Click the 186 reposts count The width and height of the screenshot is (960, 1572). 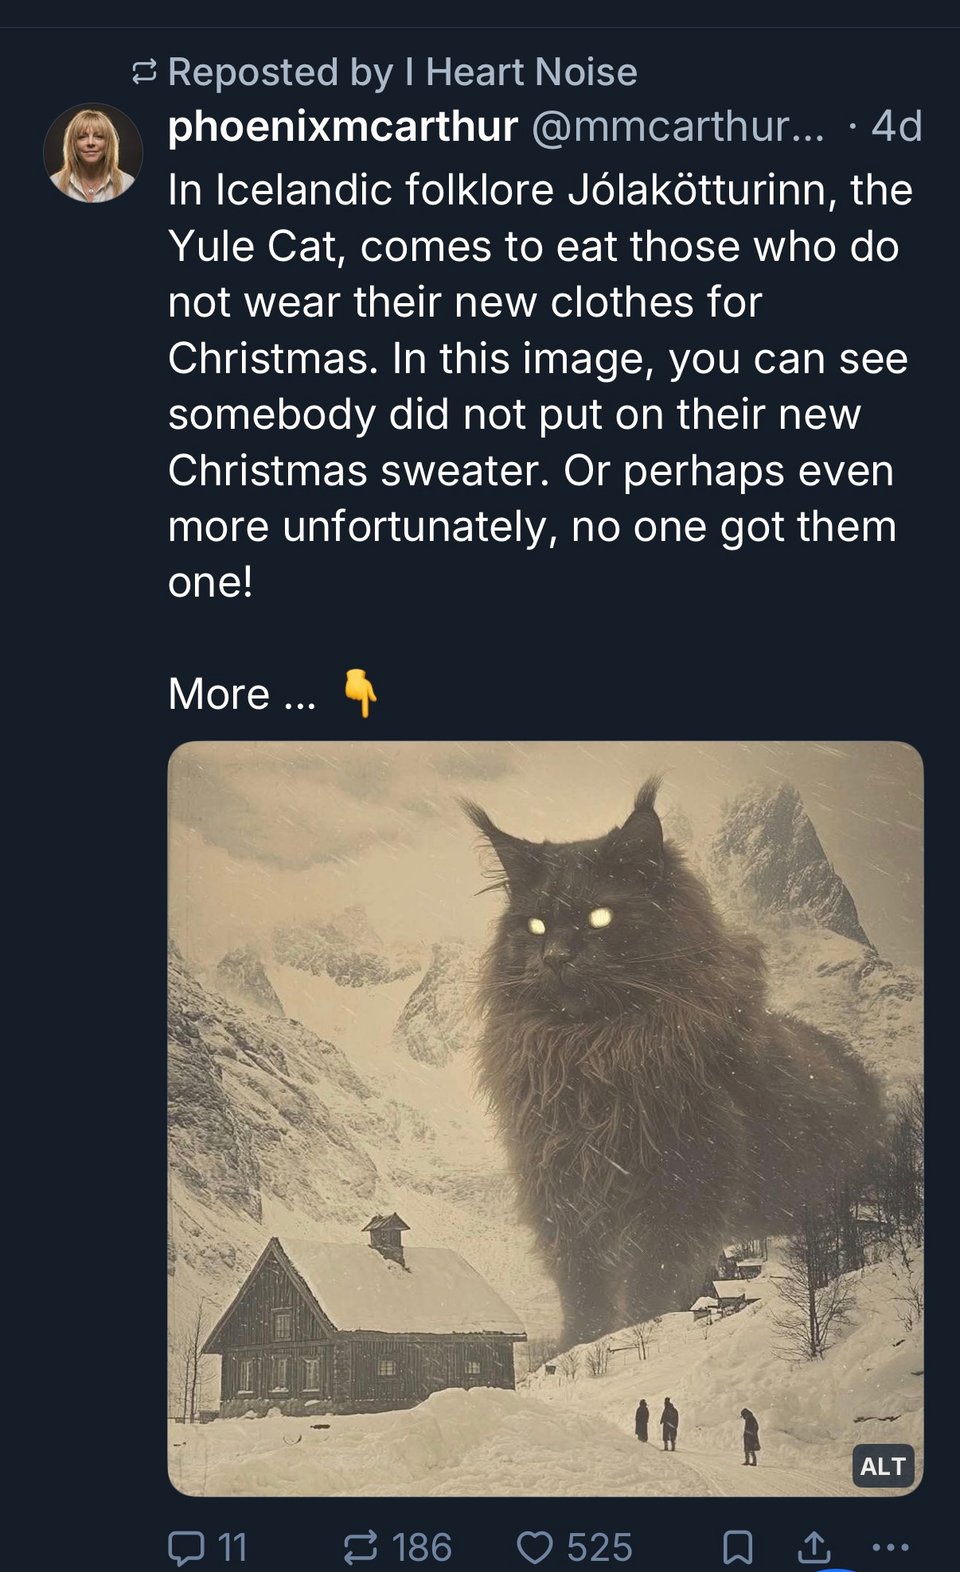pyautogui.click(x=422, y=1547)
